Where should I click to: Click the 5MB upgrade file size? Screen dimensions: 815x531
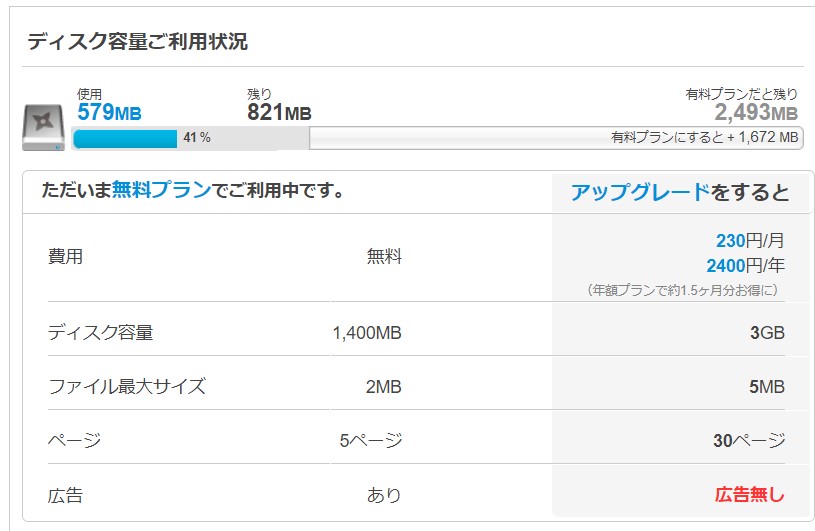(x=767, y=386)
